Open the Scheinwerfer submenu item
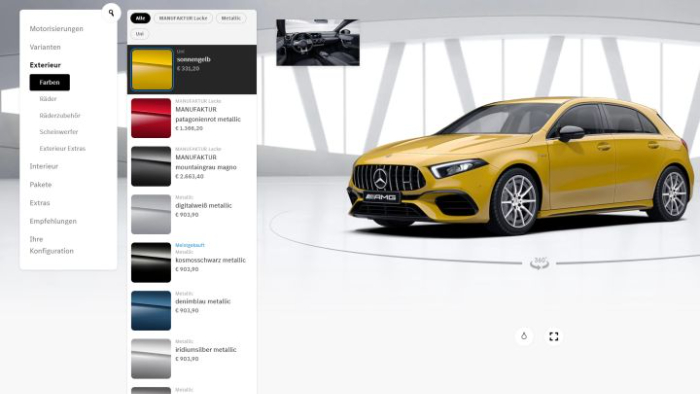This screenshot has height=394, width=700. pyautogui.click(x=58, y=132)
